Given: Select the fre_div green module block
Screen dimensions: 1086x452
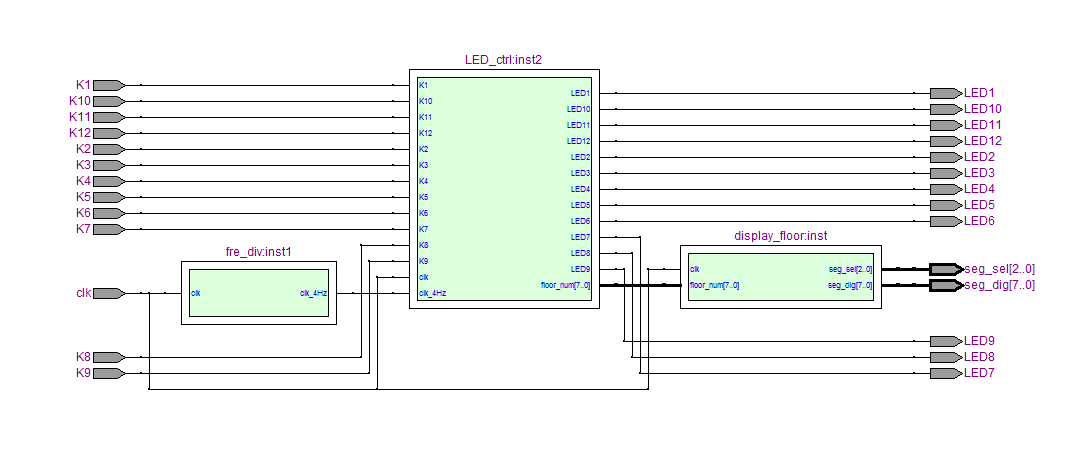Looking at the screenshot, I should 258,293.
